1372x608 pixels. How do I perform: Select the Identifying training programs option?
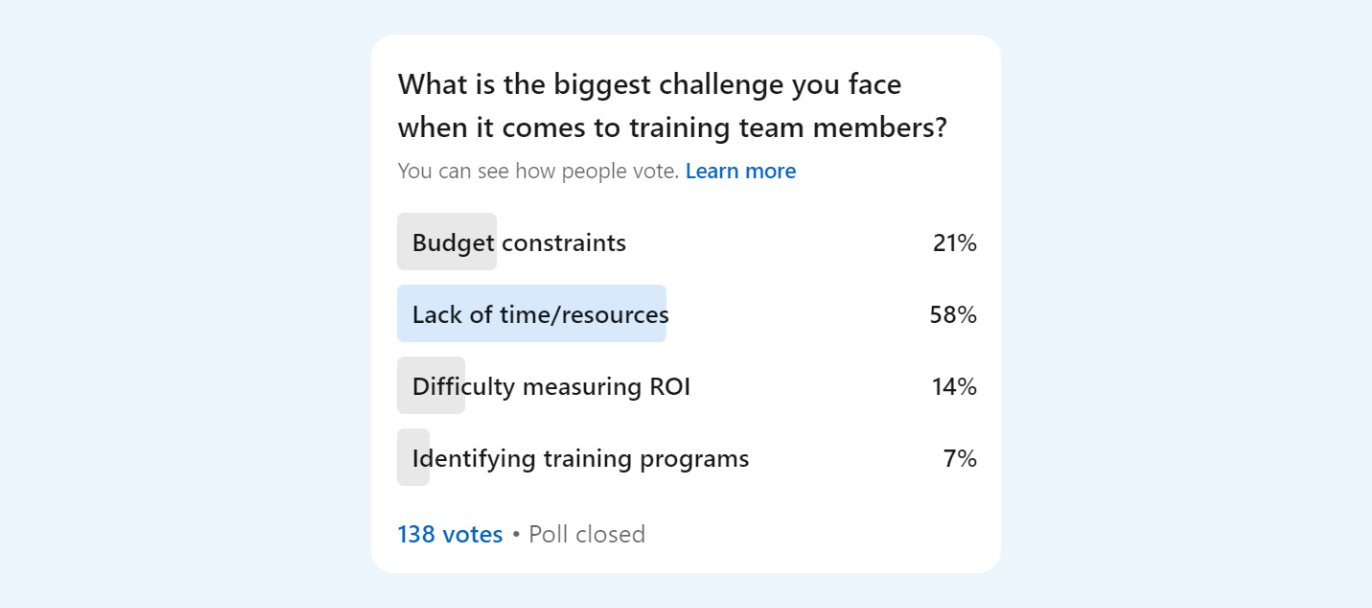tap(580, 458)
